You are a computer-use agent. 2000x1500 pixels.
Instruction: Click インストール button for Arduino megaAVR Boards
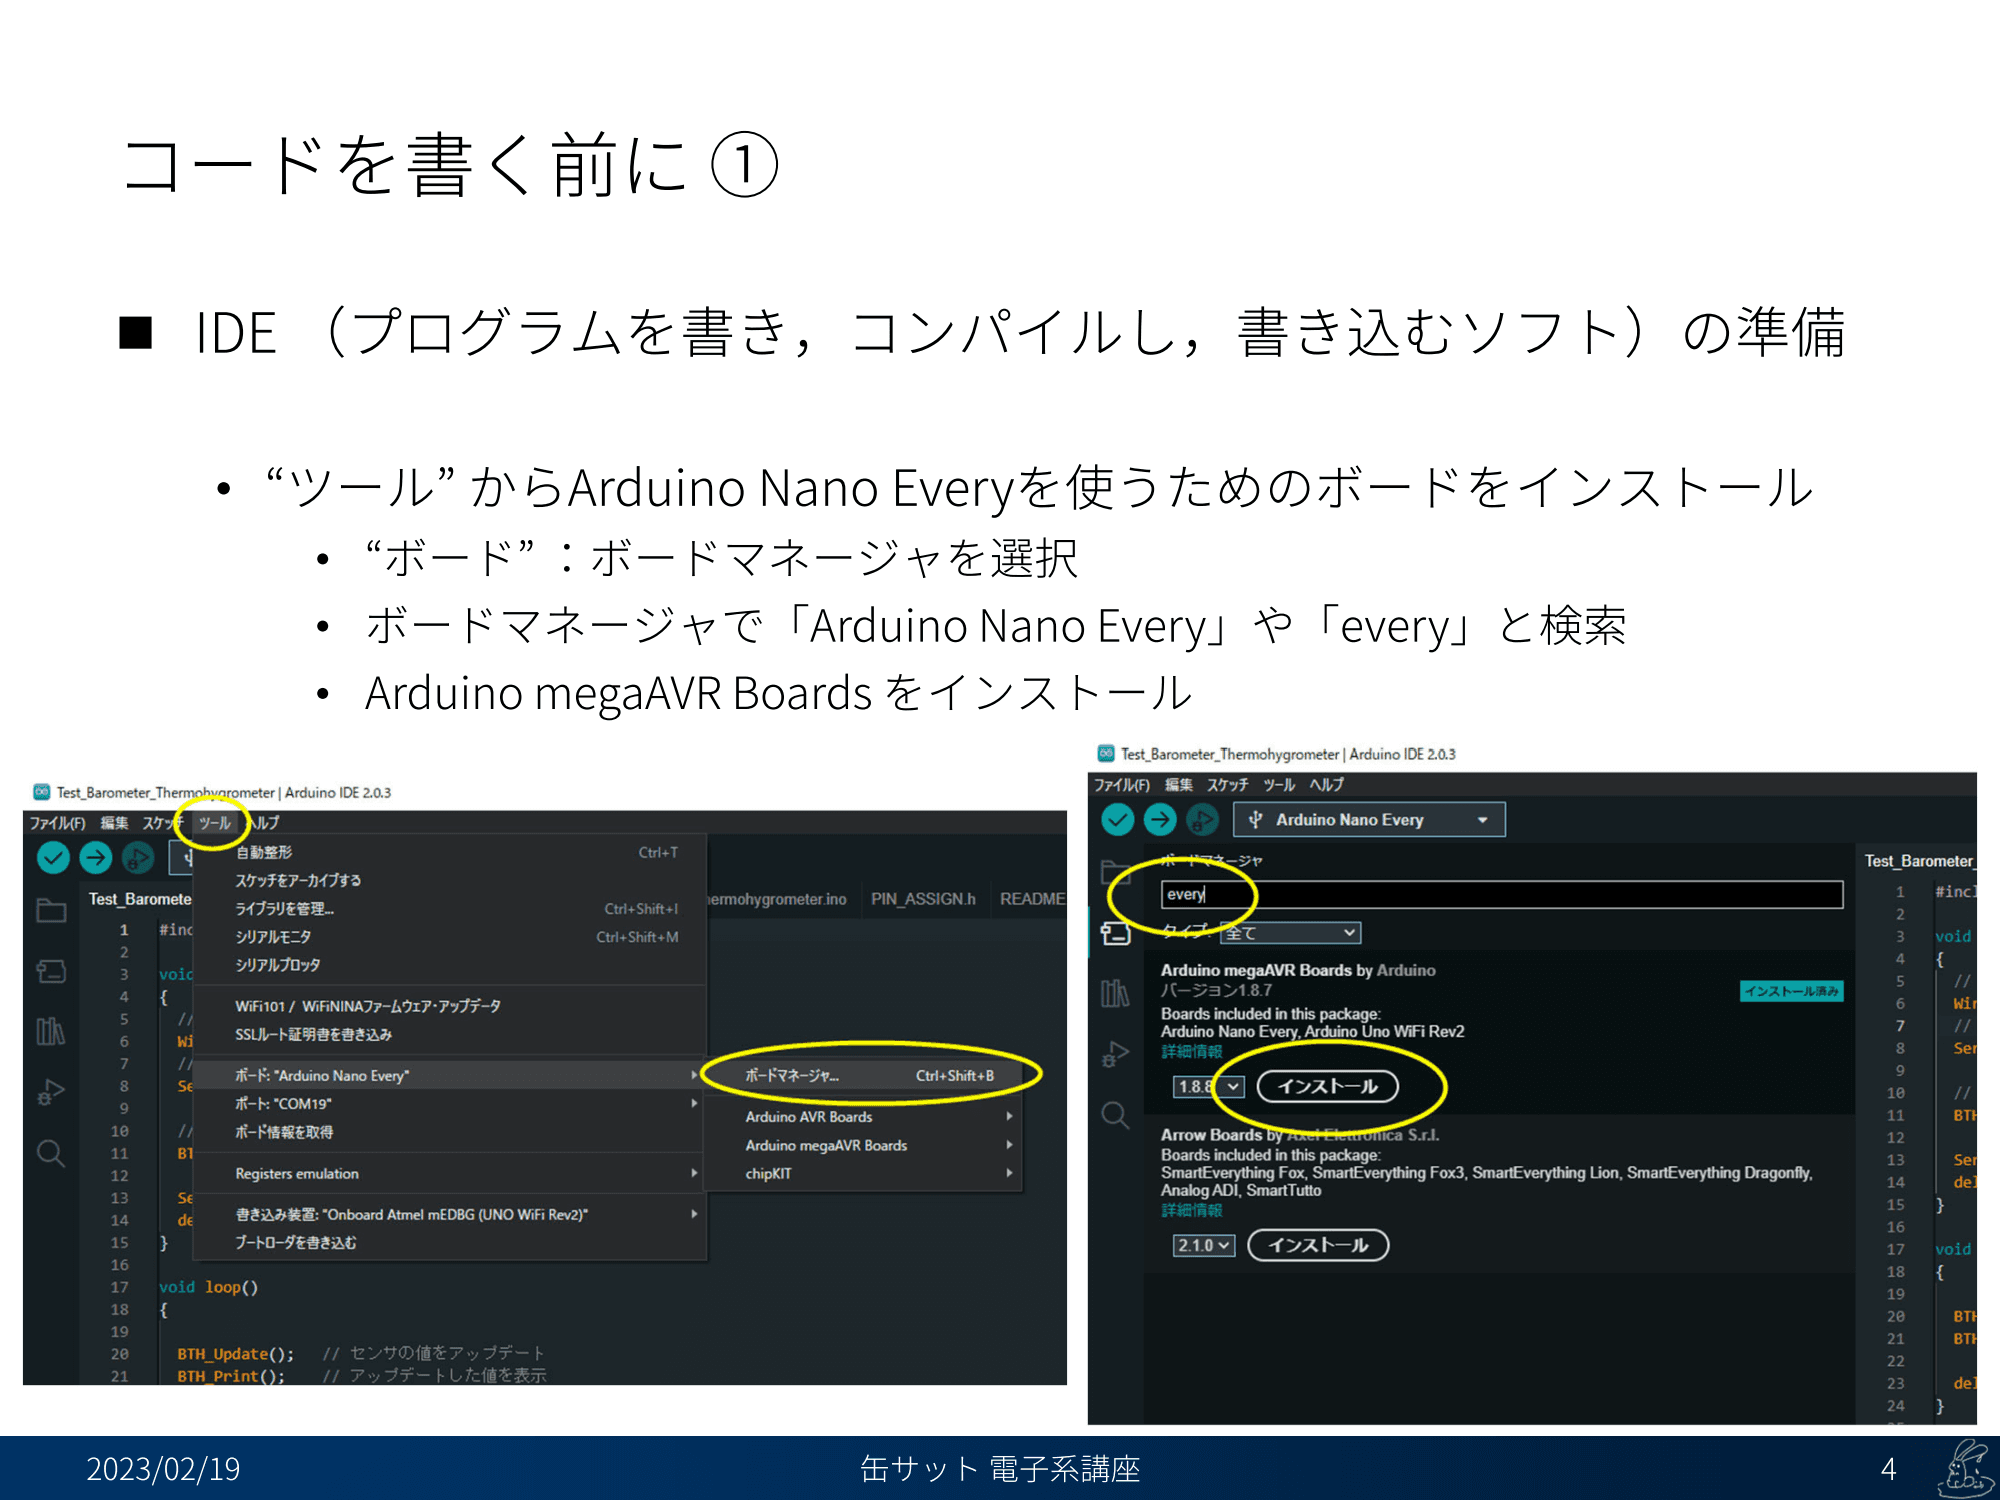[1327, 1086]
